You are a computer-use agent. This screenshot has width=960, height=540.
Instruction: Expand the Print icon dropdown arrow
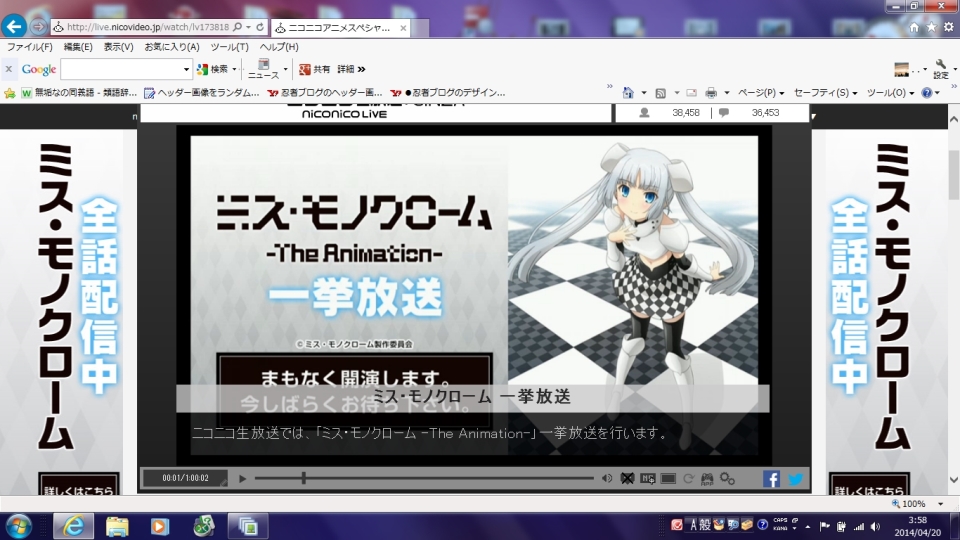pyautogui.click(x=727, y=93)
